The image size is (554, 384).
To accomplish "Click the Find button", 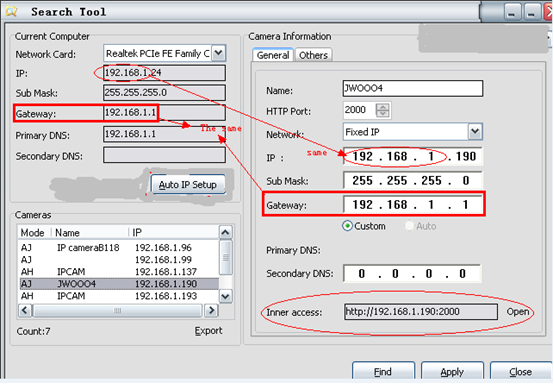I will click(x=383, y=372).
